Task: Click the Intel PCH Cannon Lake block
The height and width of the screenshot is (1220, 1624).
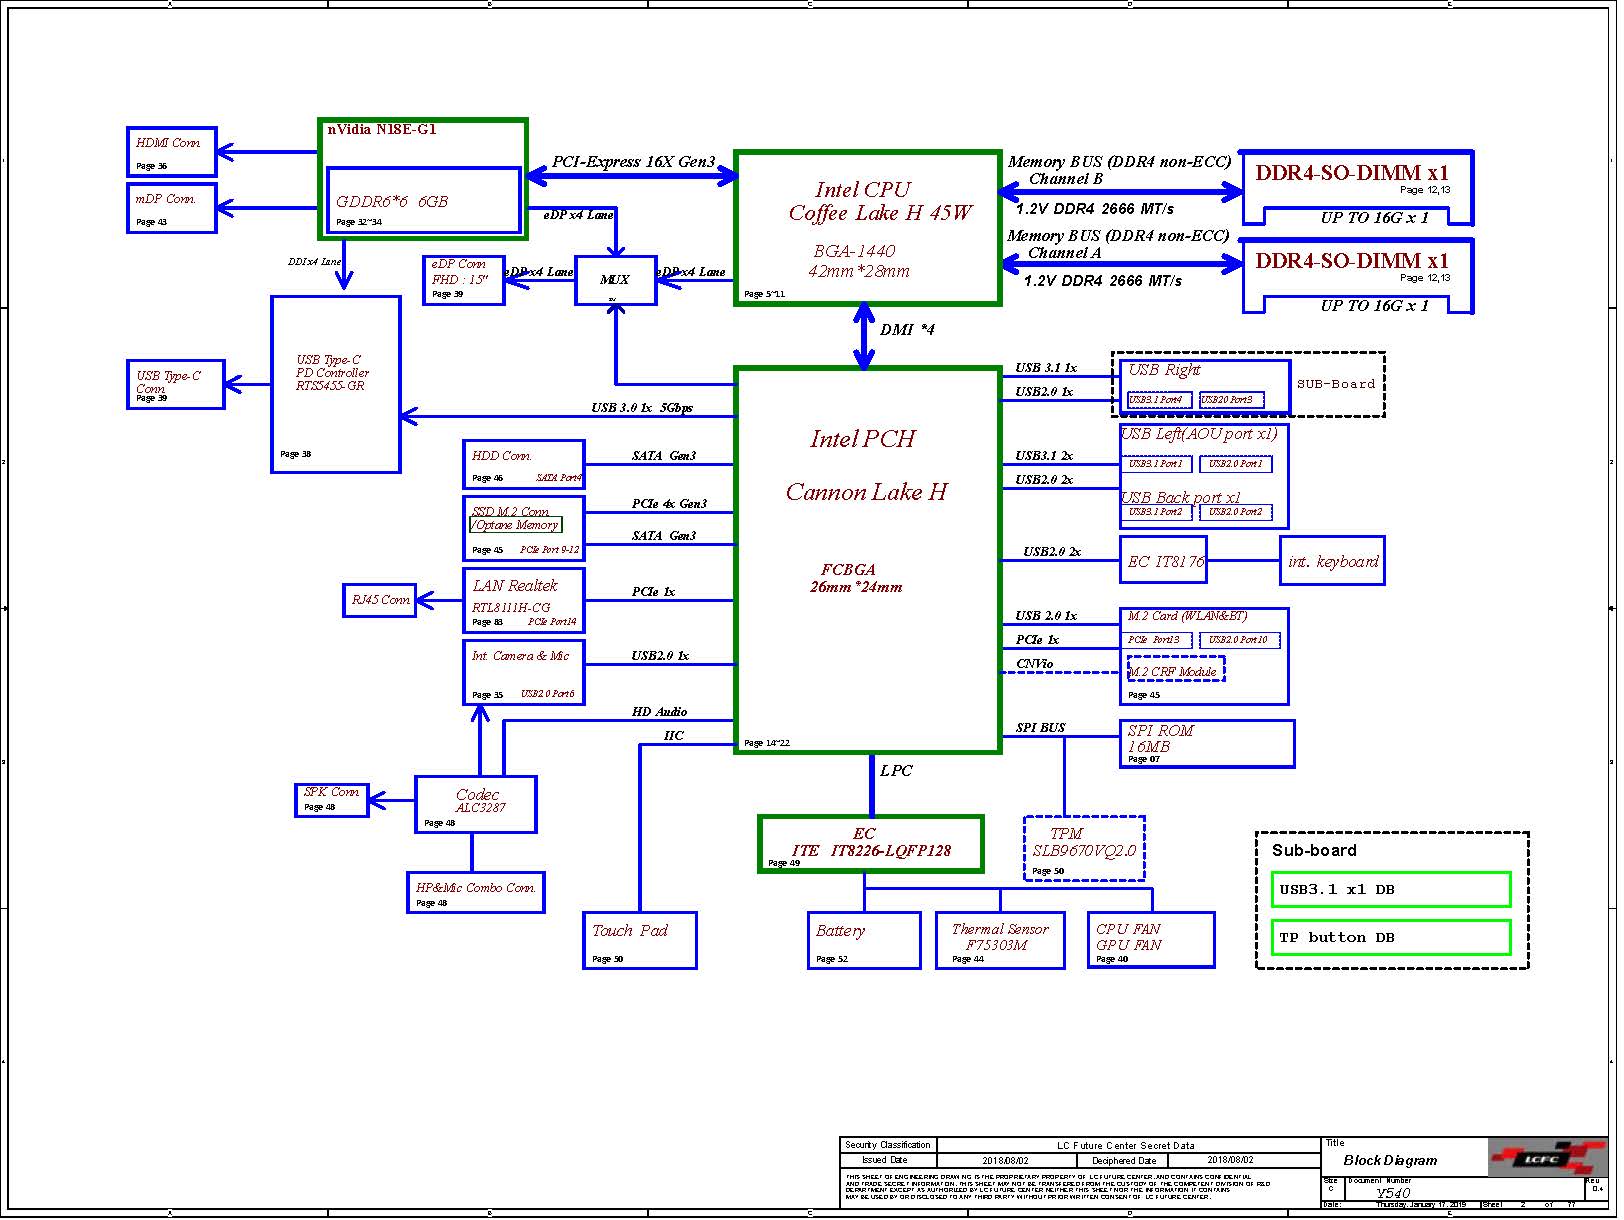Action: pyautogui.click(x=868, y=560)
